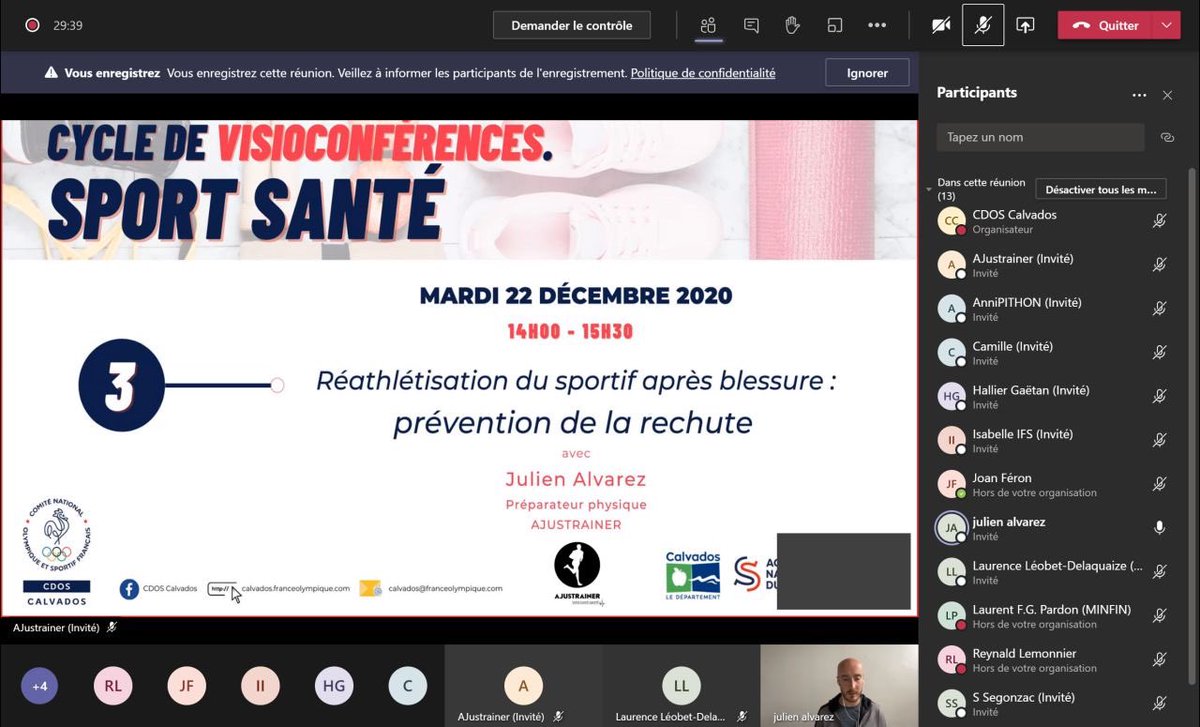Screen dimensions: 1200x727
Task: Click mic icon next to S Segonzac
Action: click(1160, 705)
